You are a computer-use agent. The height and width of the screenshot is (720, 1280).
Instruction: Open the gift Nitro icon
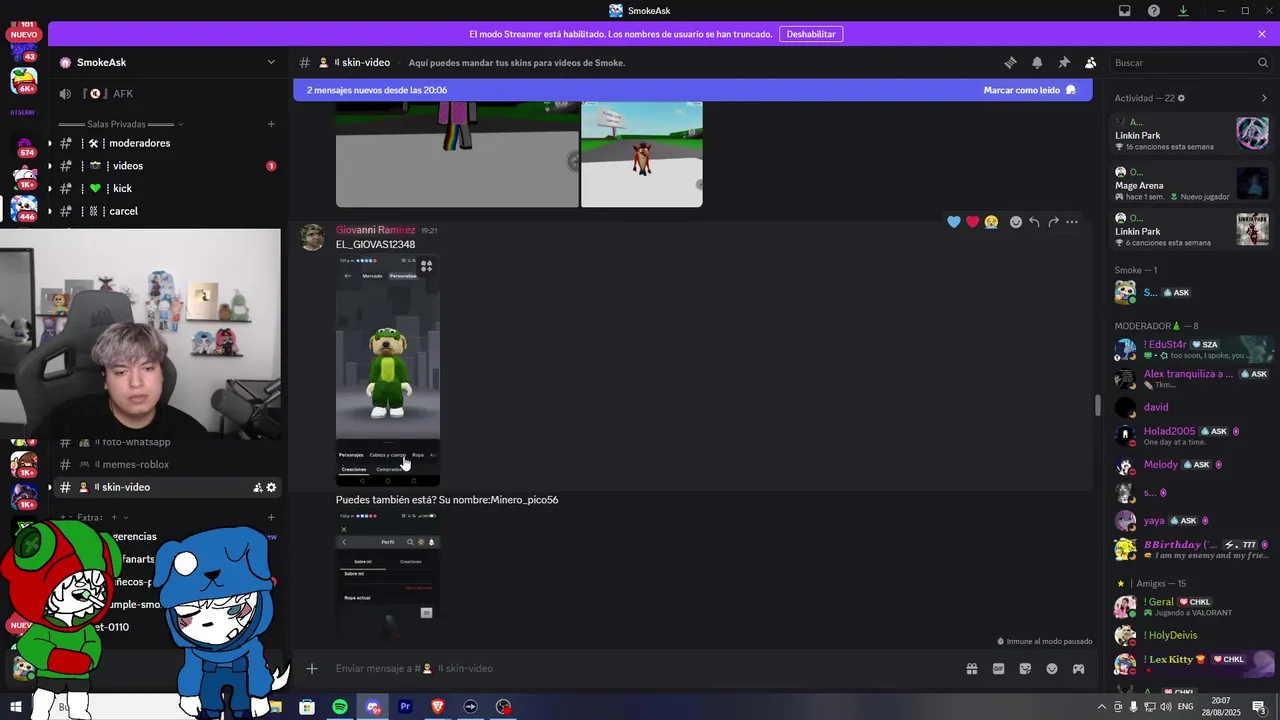coord(971,668)
